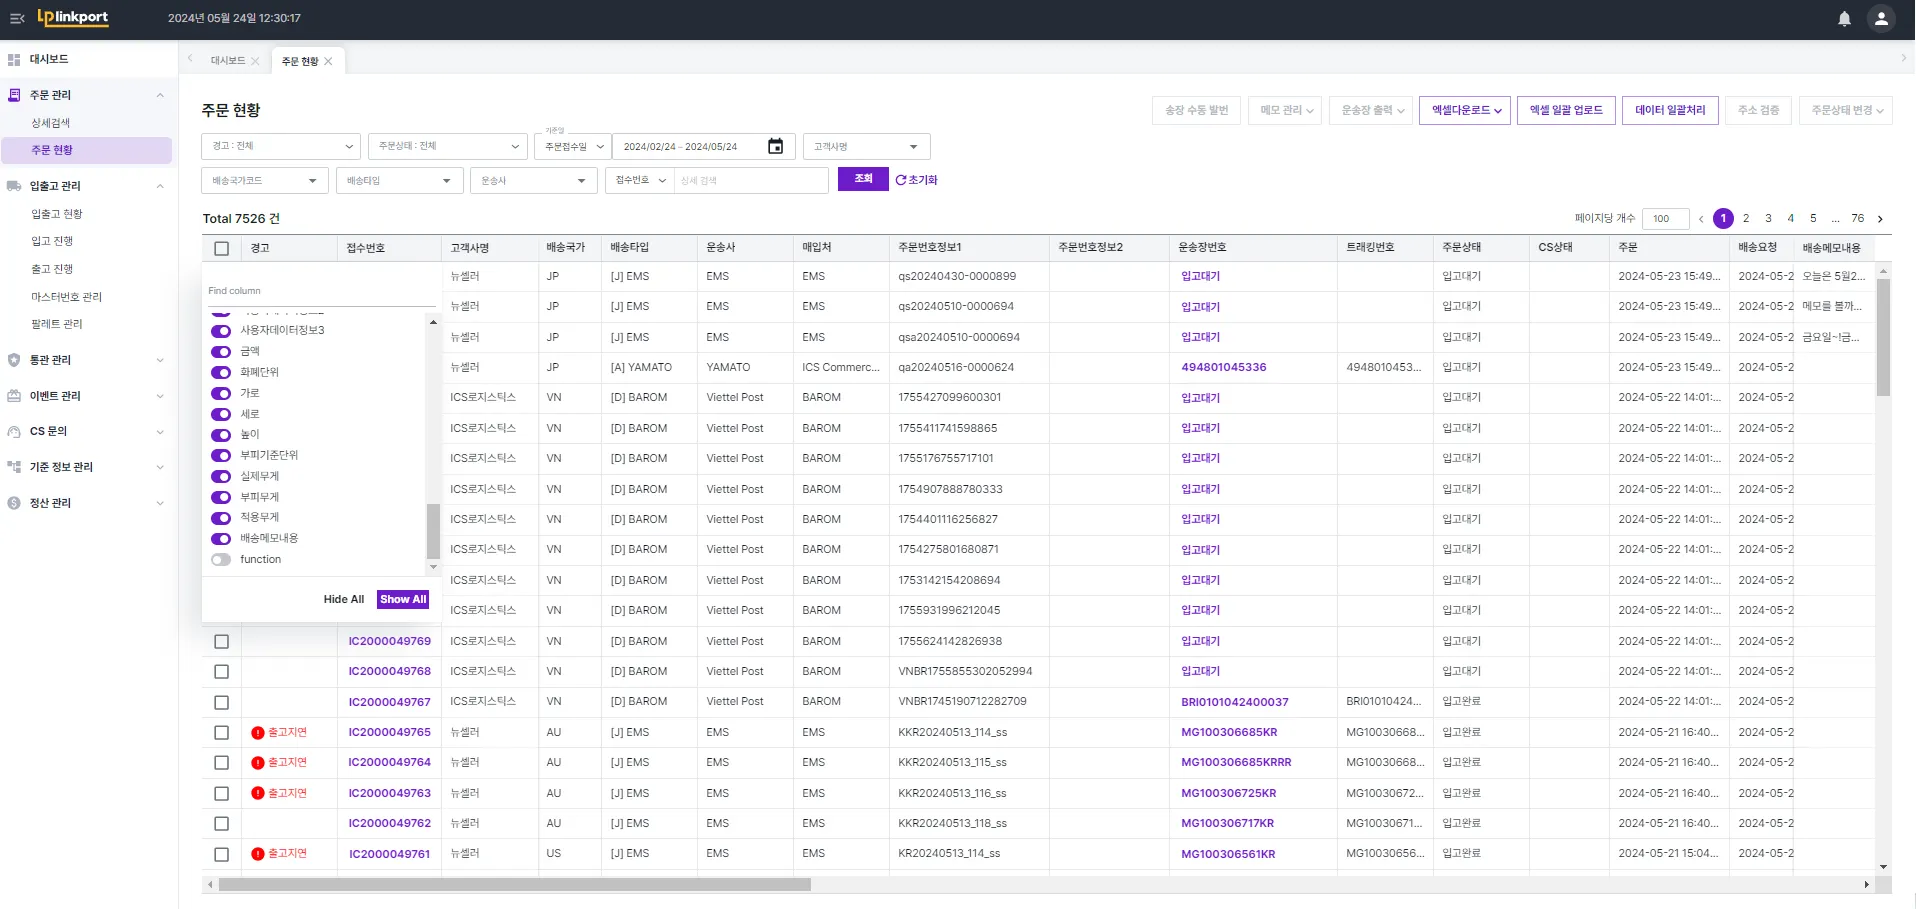Screen dimensions: 1916x909
Task: Enable the function column toggle
Action: coord(221,560)
